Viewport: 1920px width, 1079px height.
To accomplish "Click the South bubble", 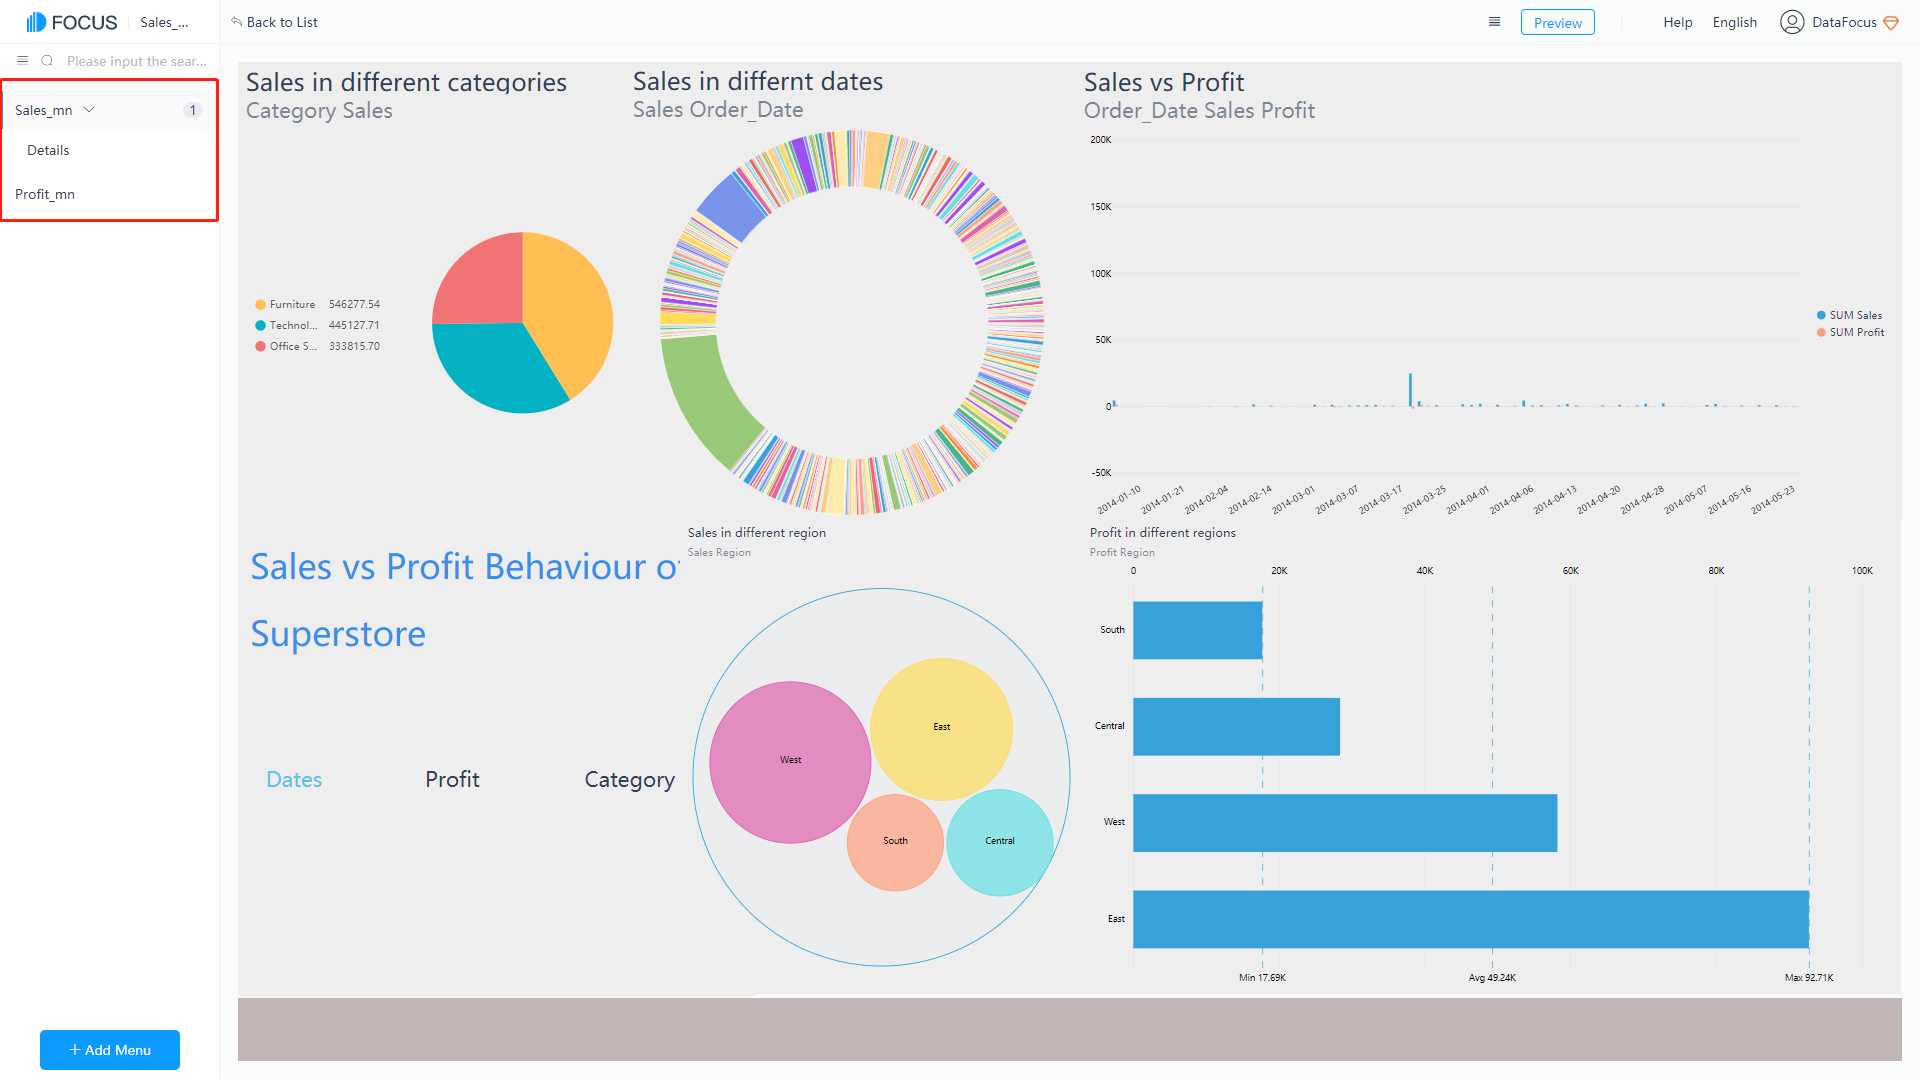I will [895, 842].
